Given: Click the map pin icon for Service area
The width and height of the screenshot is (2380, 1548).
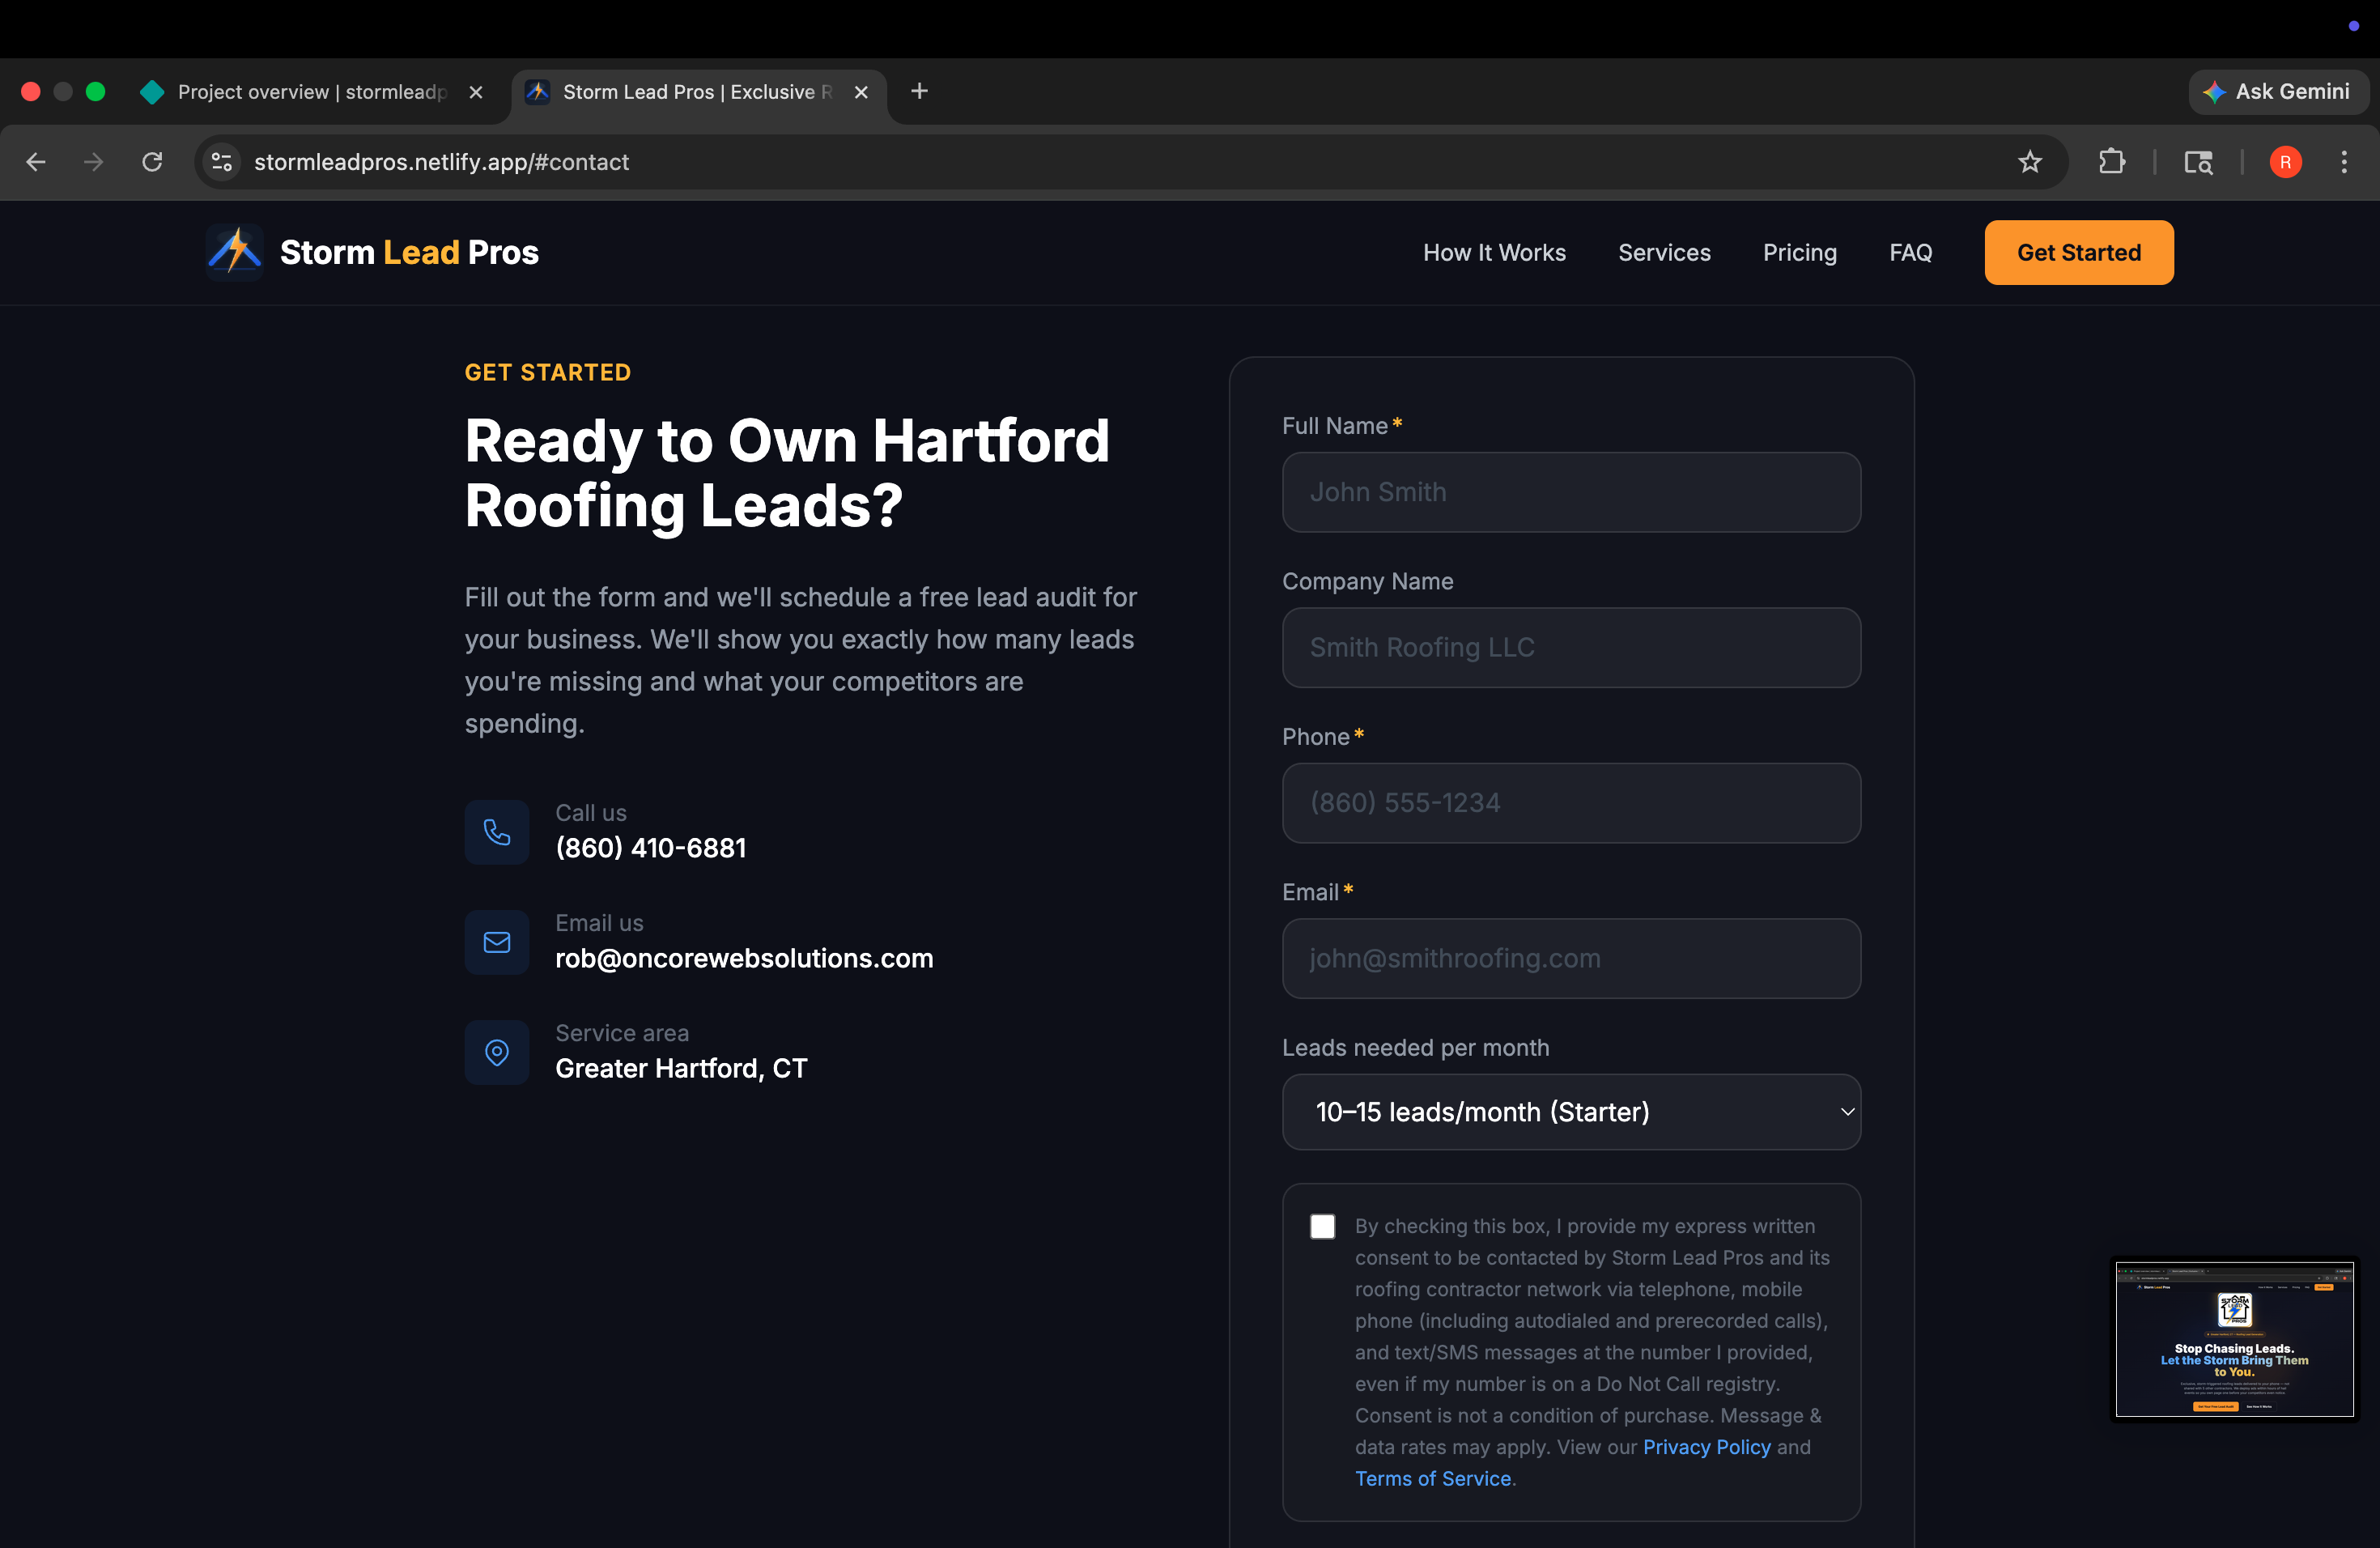Looking at the screenshot, I should coord(497,1052).
